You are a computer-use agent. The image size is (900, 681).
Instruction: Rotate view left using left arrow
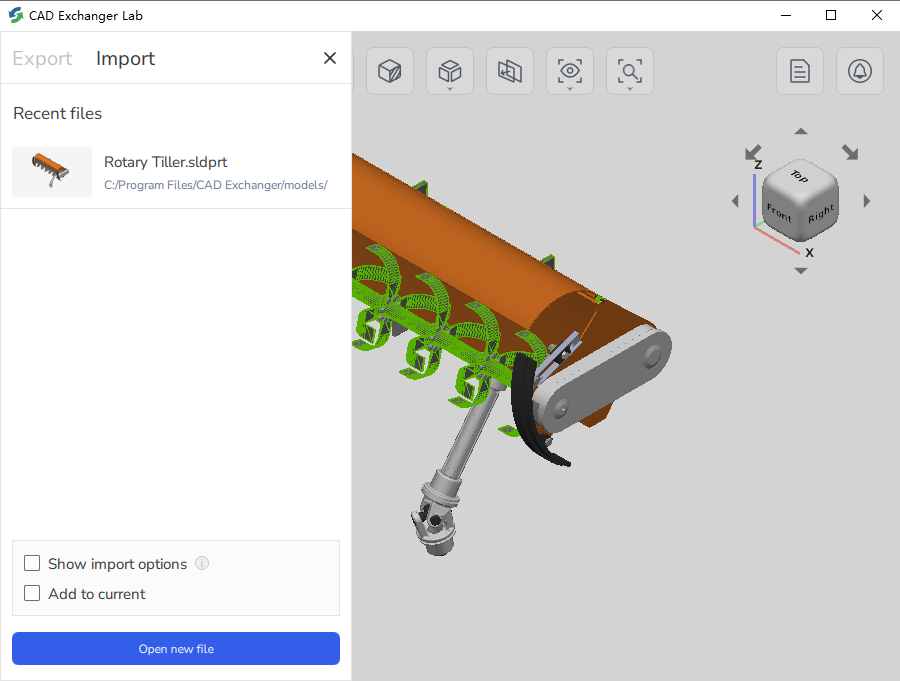[735, 201]
